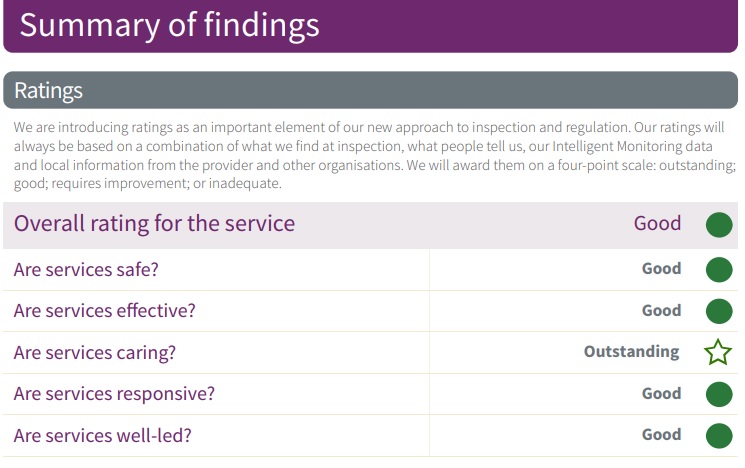Click the ratings introduction paragraph text

374,155
